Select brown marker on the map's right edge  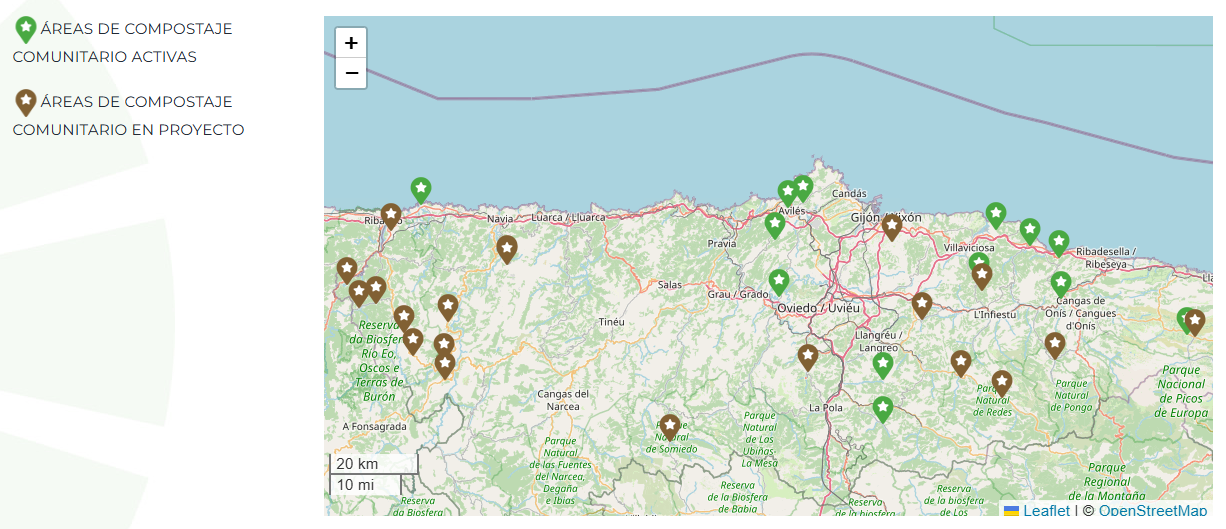1195,321
